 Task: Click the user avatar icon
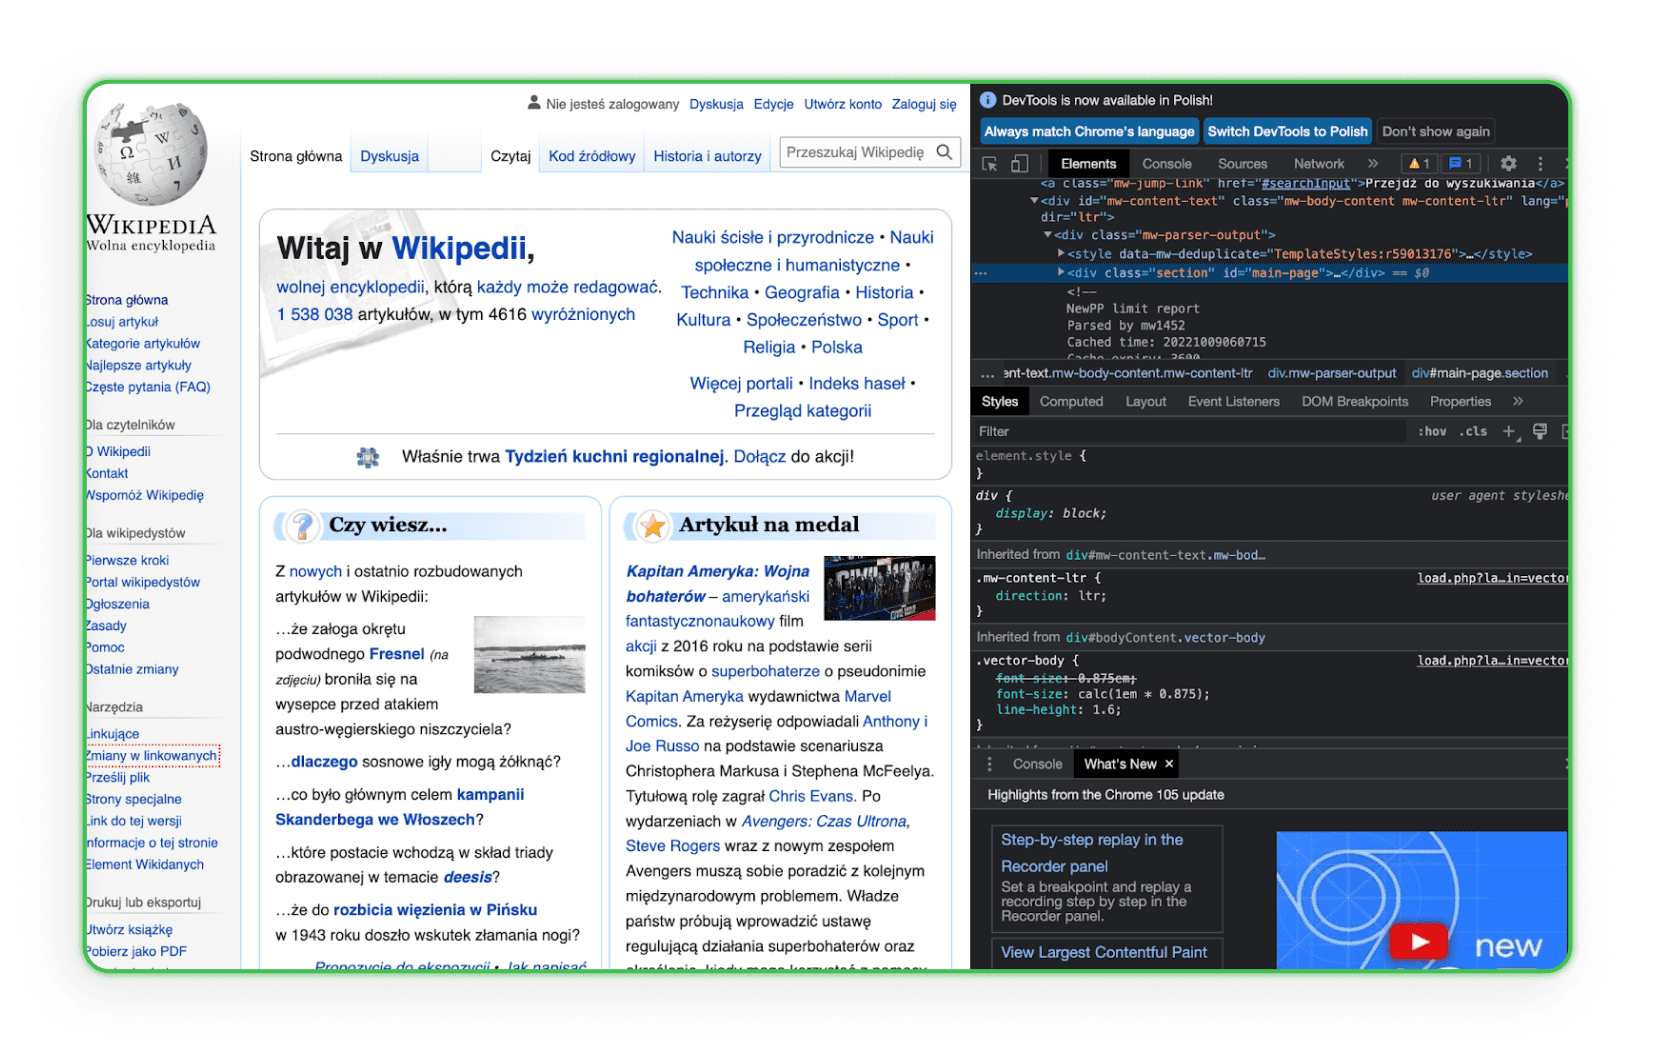tap(534, 102)
